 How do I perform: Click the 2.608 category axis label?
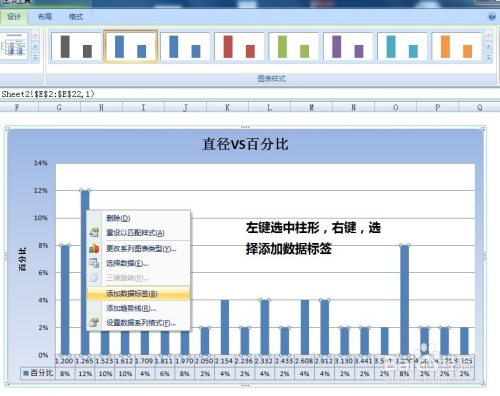coord(304,361)
